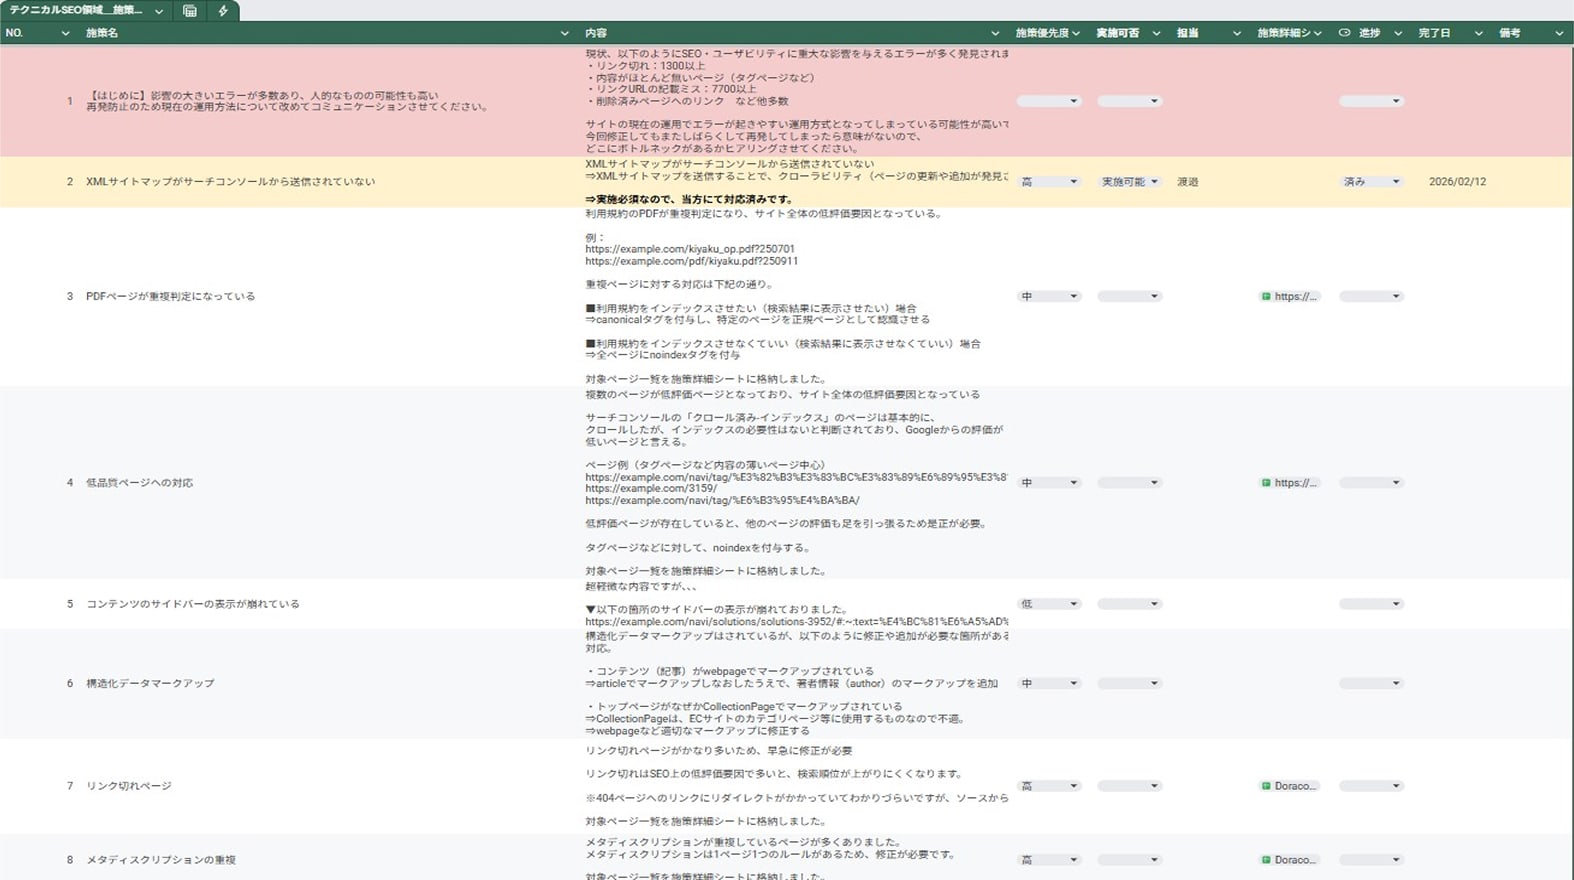The height and width of the screenshot is (880, 1574).
Task: Click the 実施可否 column header arrow
Action: tap(1156, 33)
